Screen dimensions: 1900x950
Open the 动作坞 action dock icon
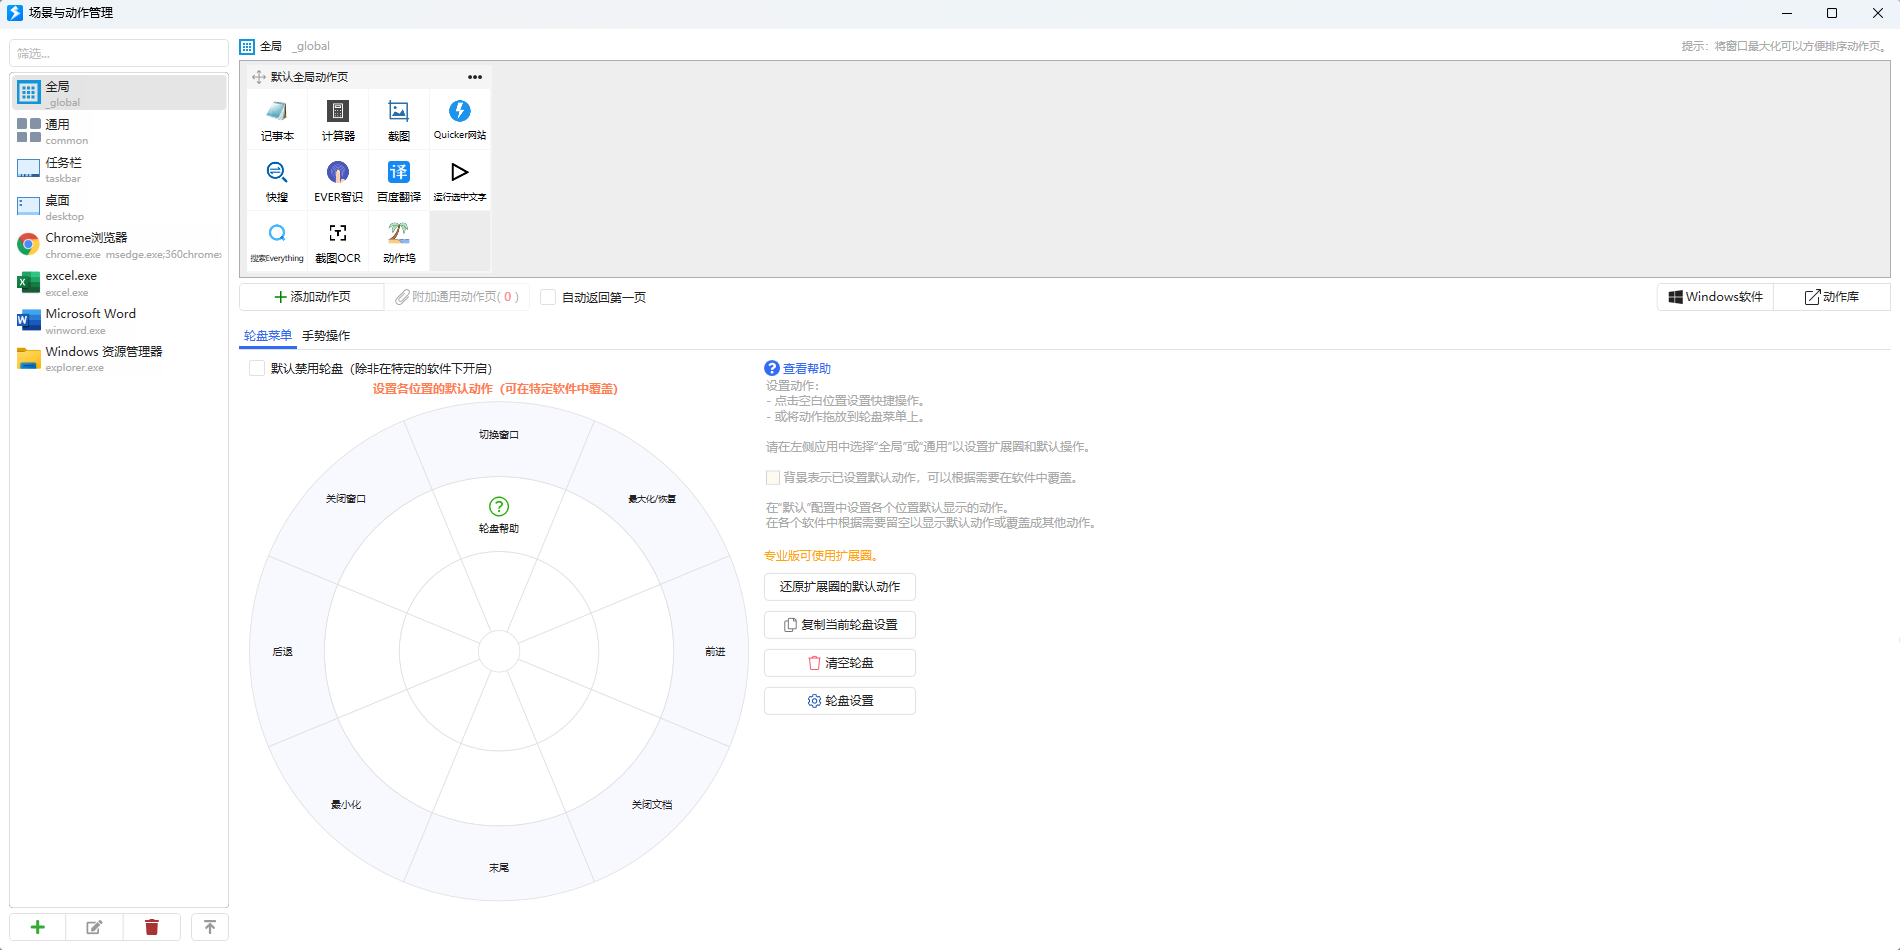(398, 234)
